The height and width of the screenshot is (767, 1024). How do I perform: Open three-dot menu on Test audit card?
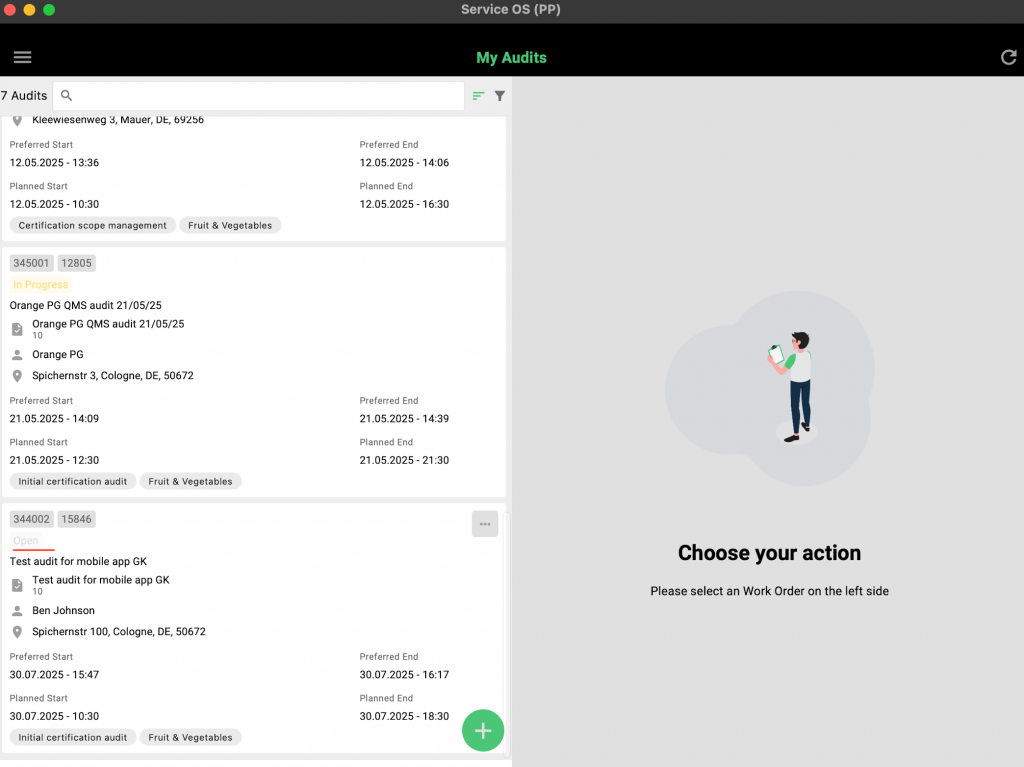484,524
